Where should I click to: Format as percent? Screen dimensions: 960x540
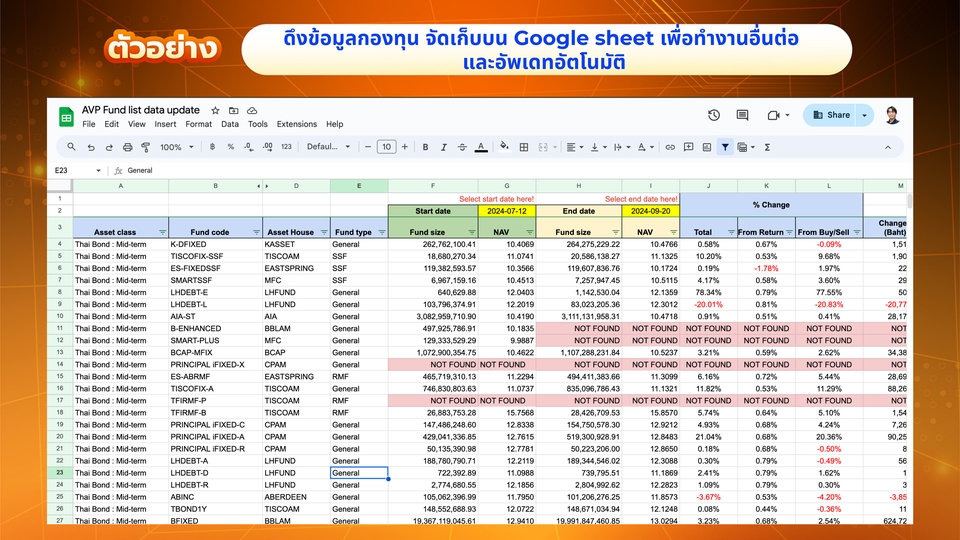pos(231,147)
